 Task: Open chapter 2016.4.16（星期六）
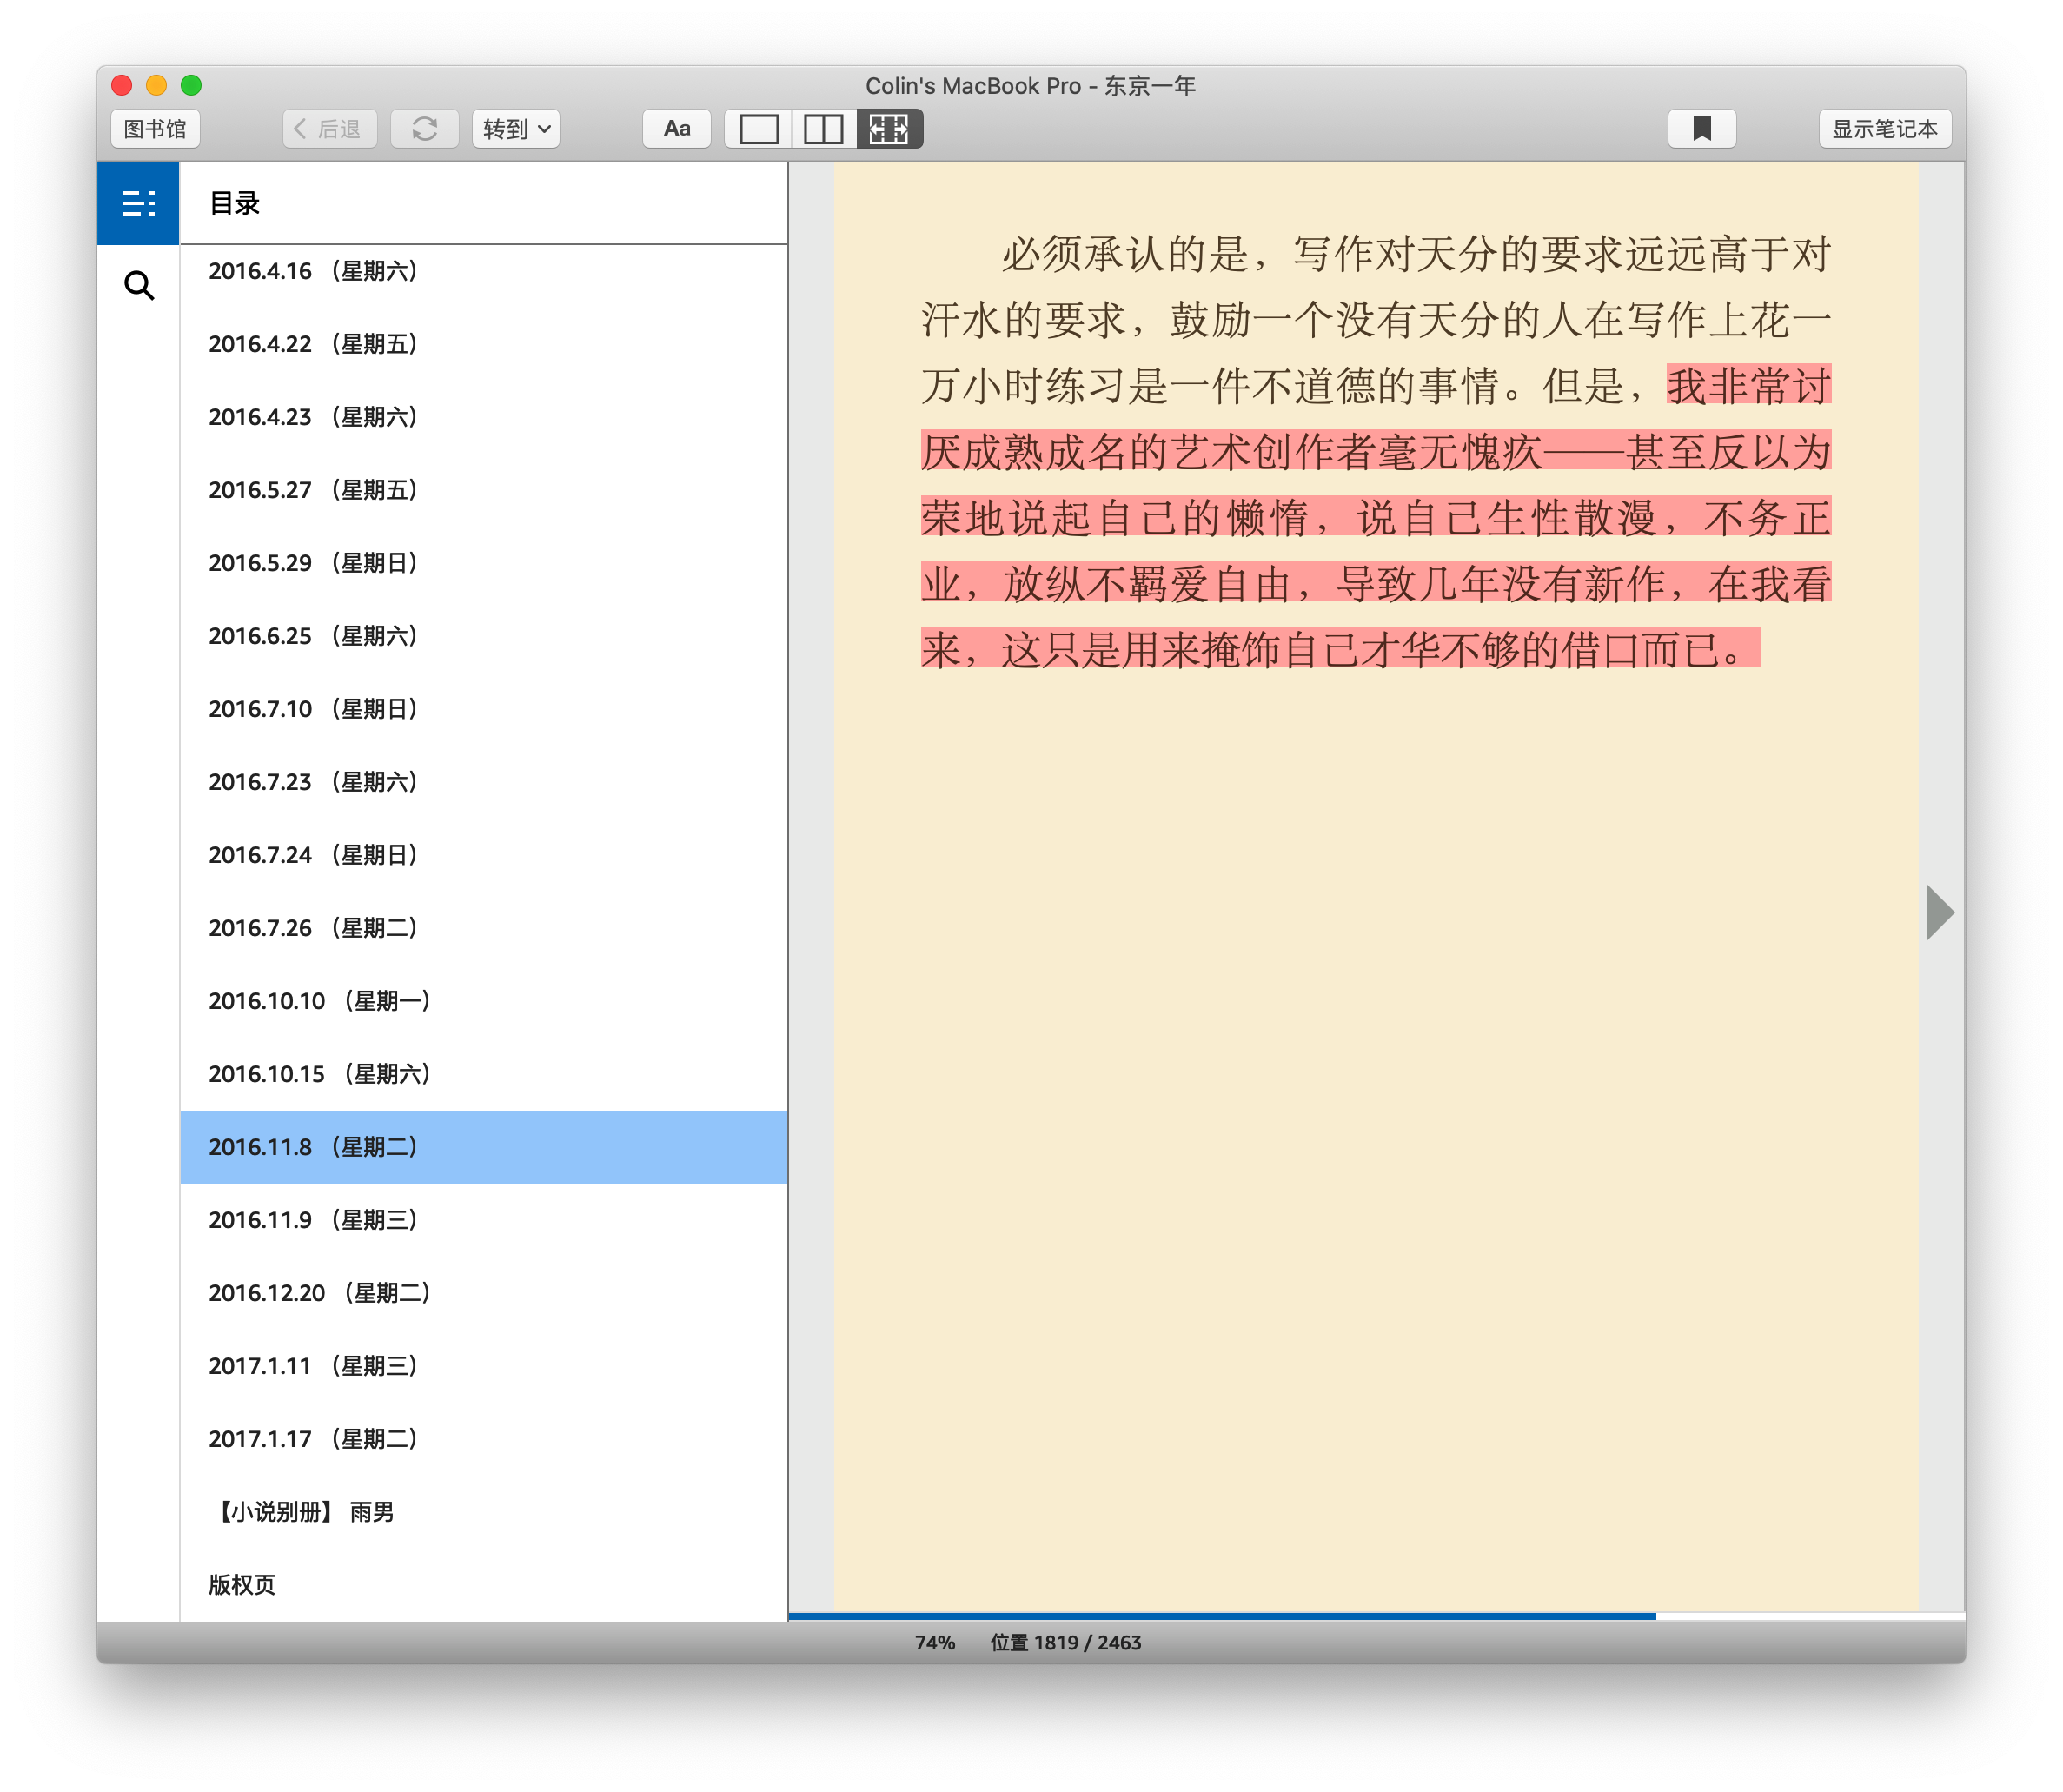[484, 271]
